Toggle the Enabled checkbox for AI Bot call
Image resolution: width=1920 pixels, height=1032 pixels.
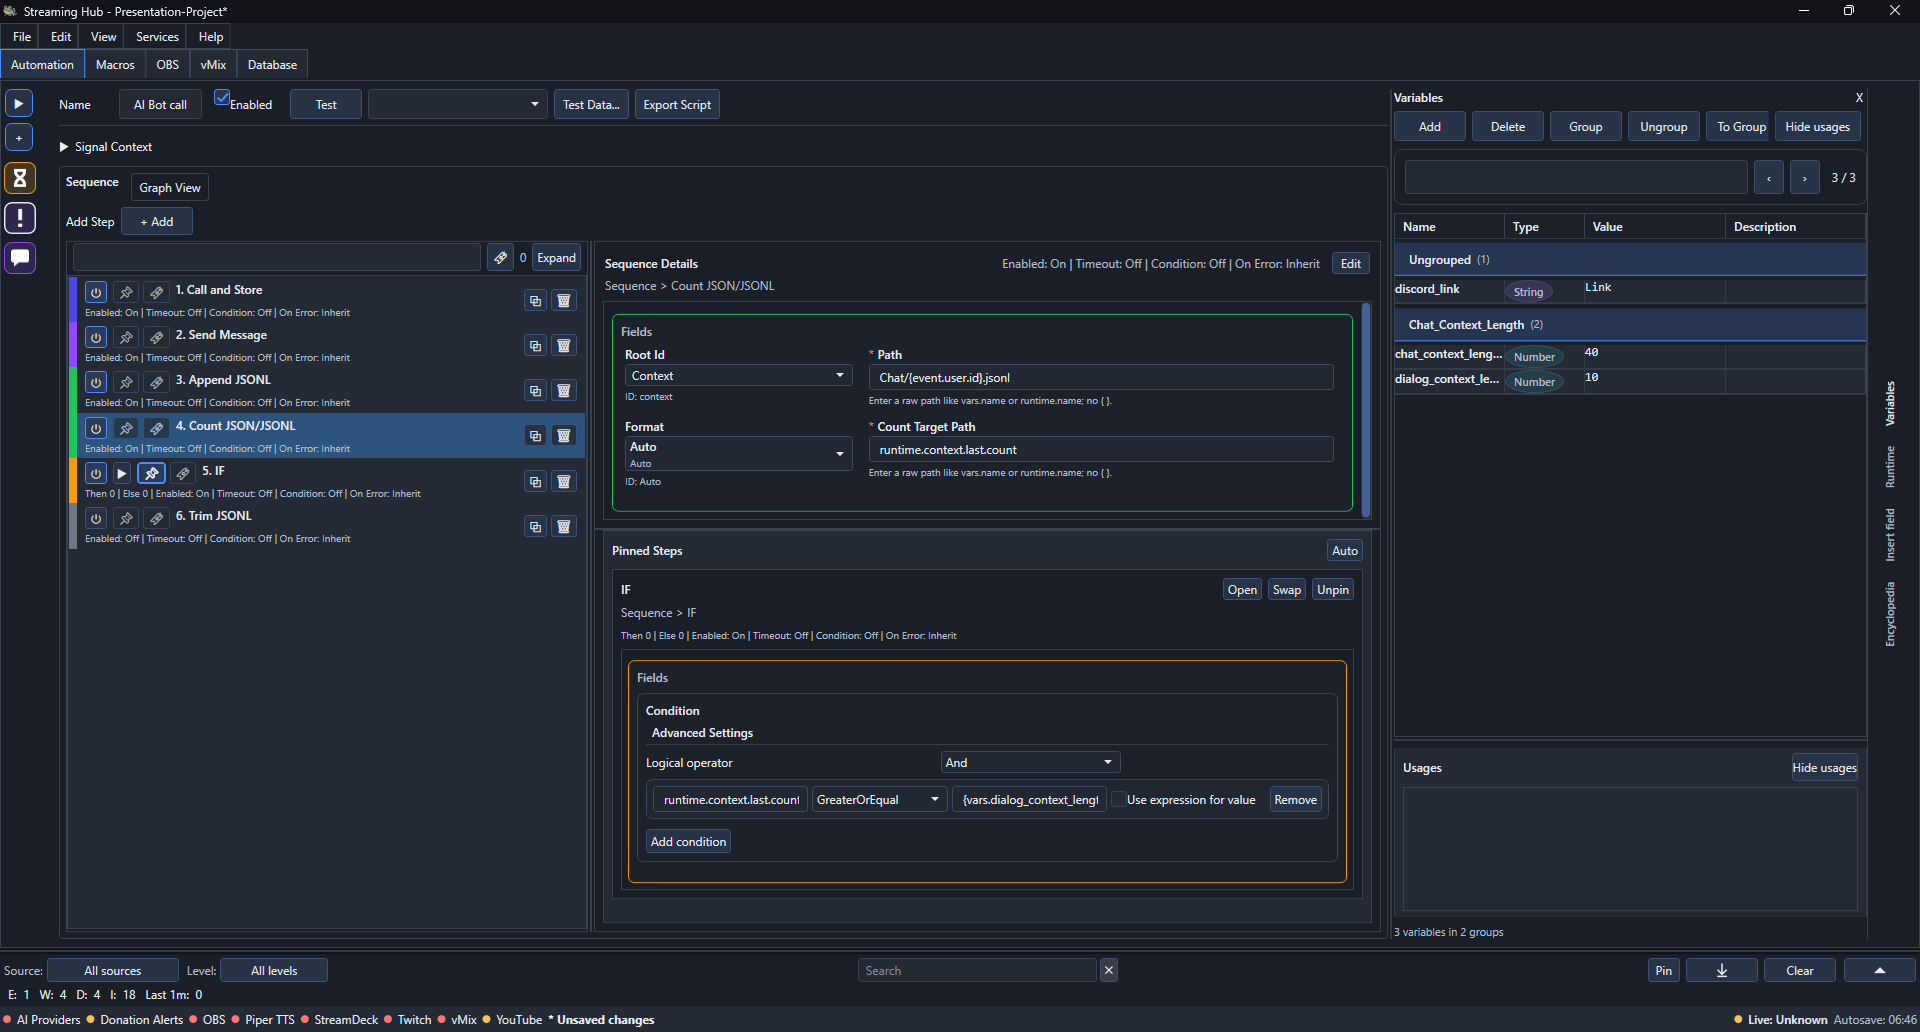222,98
